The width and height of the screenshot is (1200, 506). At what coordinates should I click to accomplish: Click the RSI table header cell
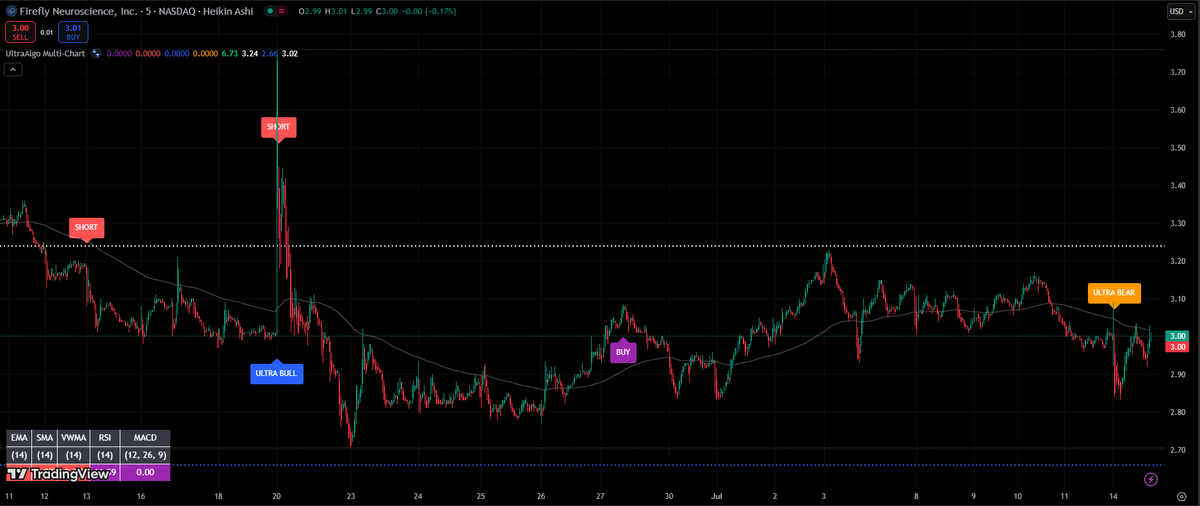pyautogui.click(x=104, y=438)
